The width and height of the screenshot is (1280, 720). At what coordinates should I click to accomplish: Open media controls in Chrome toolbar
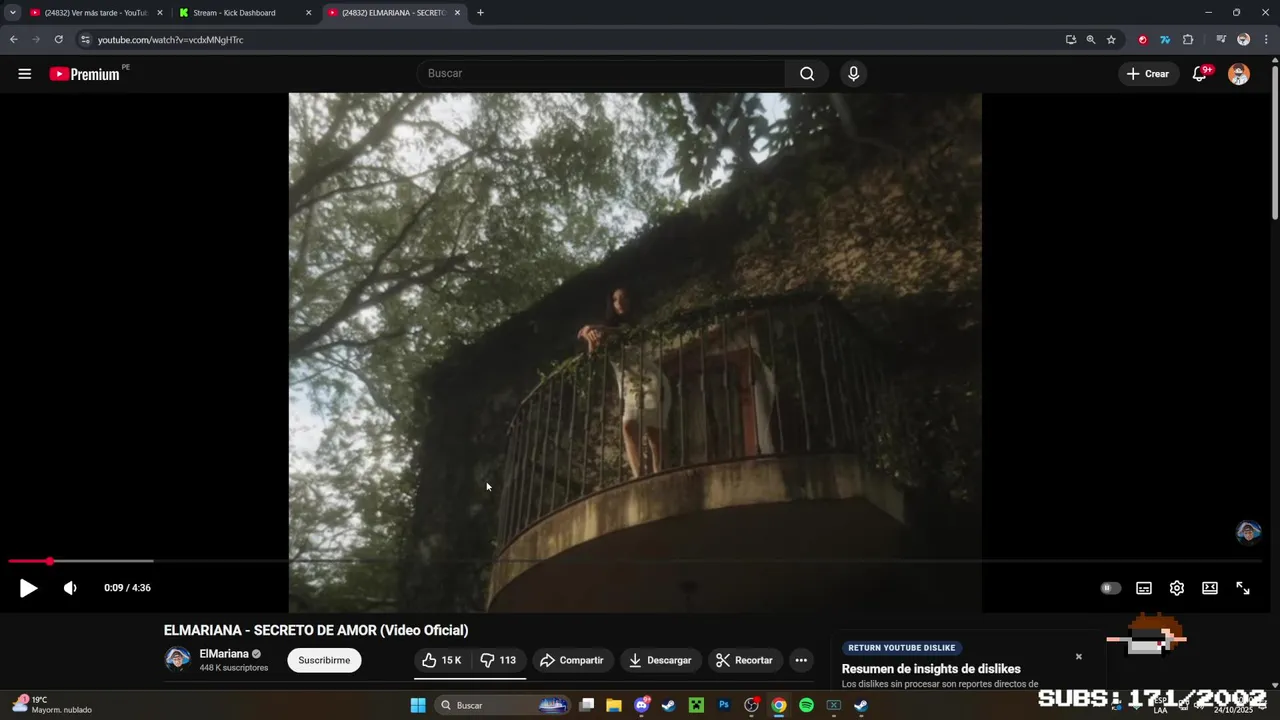(1221, 40)
